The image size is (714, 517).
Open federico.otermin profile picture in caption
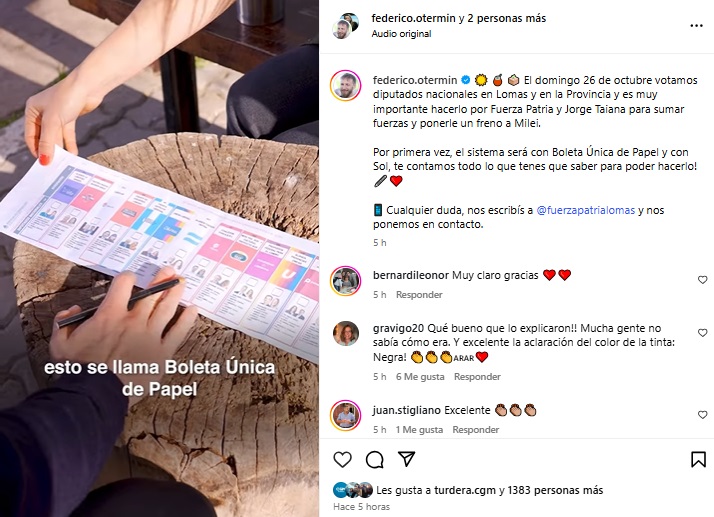(x=346, y=85)
